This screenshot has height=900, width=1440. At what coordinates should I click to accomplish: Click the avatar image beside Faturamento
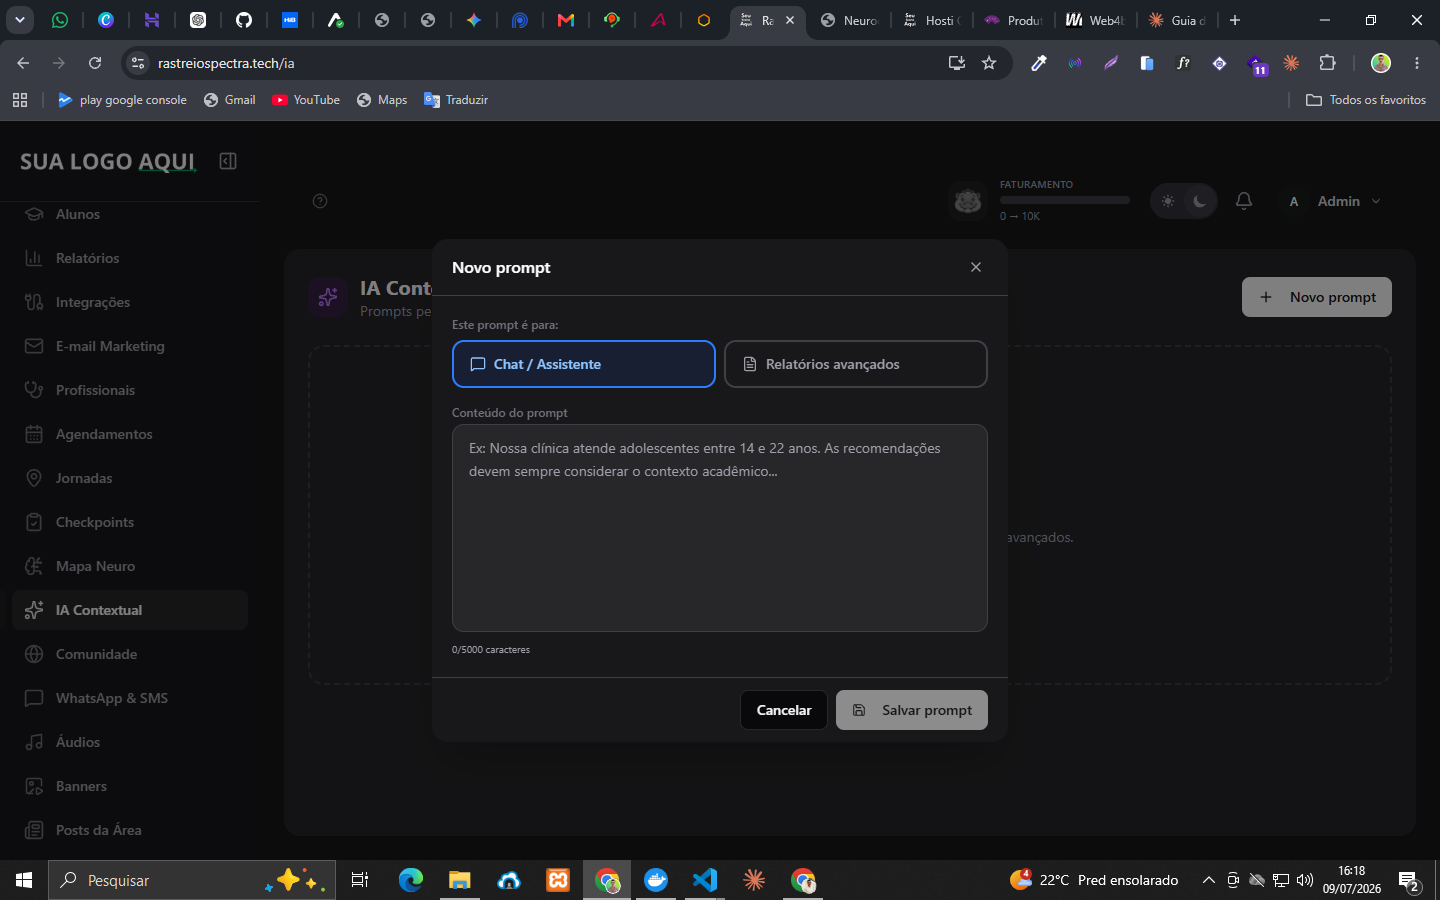(968, 201)
